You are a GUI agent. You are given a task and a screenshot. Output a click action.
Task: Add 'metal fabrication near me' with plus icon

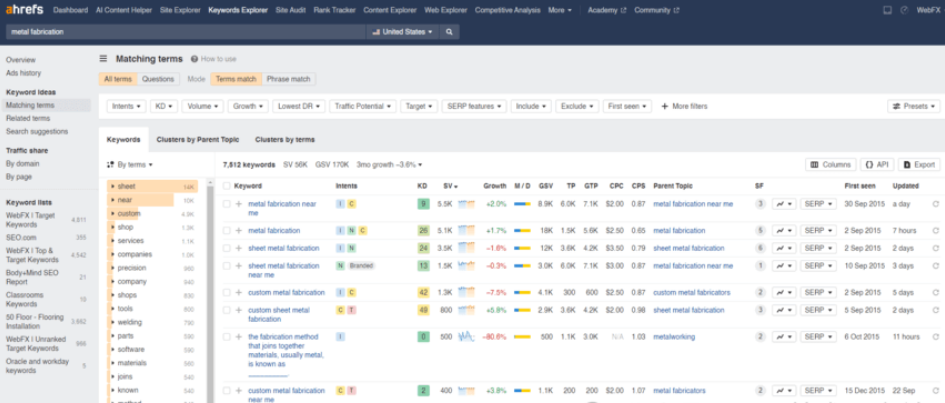pos(238,204)
